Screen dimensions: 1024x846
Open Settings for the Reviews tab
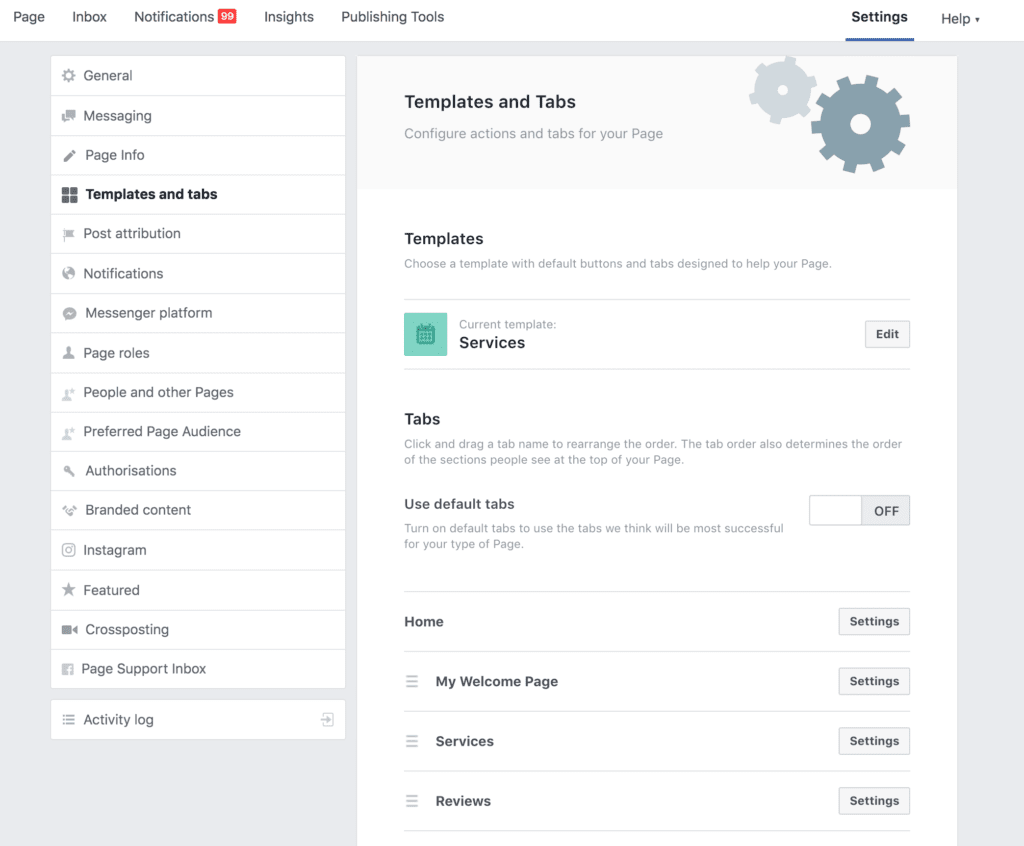pyautogui.click(x=873, y=800)
